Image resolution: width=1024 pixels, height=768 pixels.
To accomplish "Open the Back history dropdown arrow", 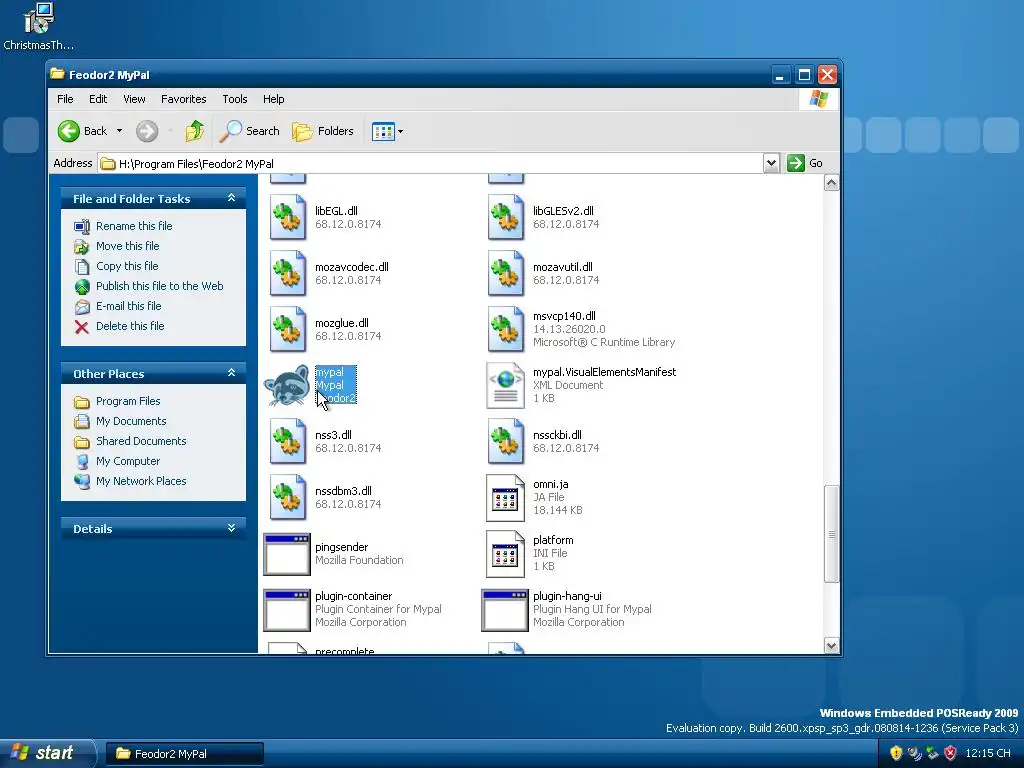I will (x=120, y=131).
